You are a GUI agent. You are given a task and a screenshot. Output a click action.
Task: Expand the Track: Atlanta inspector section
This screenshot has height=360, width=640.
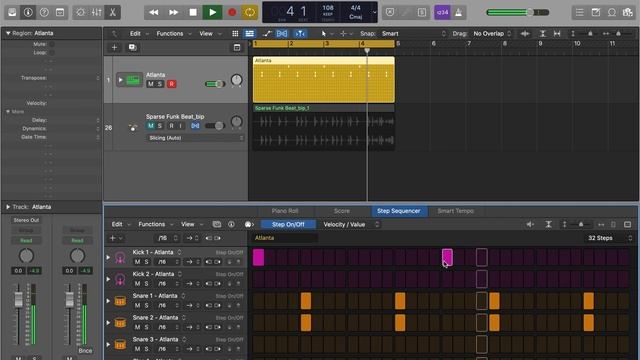pos(8,207)
